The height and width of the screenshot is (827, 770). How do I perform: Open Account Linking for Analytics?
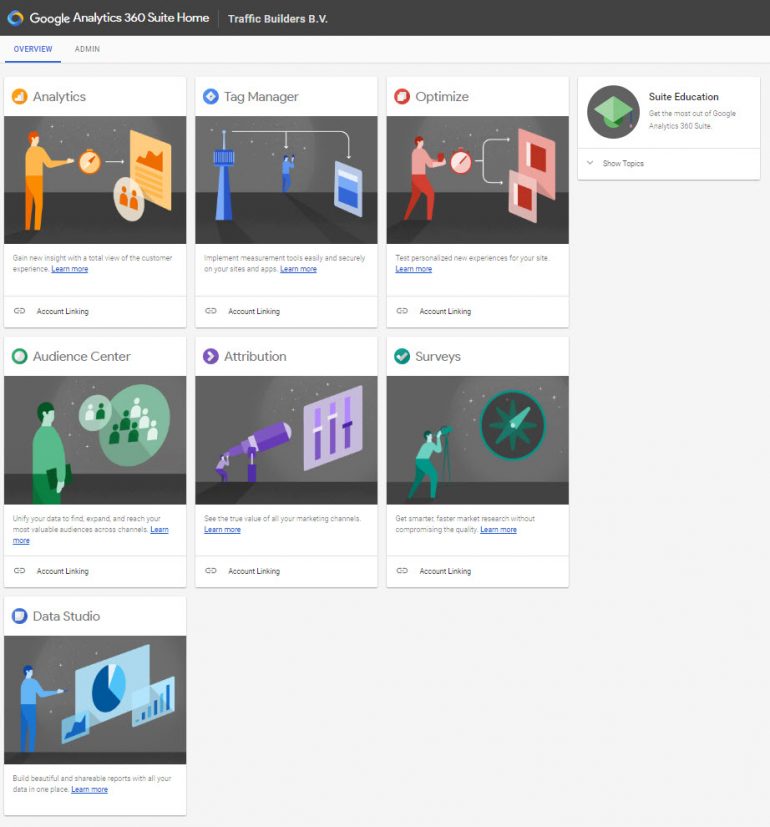(x=63, y=311)
